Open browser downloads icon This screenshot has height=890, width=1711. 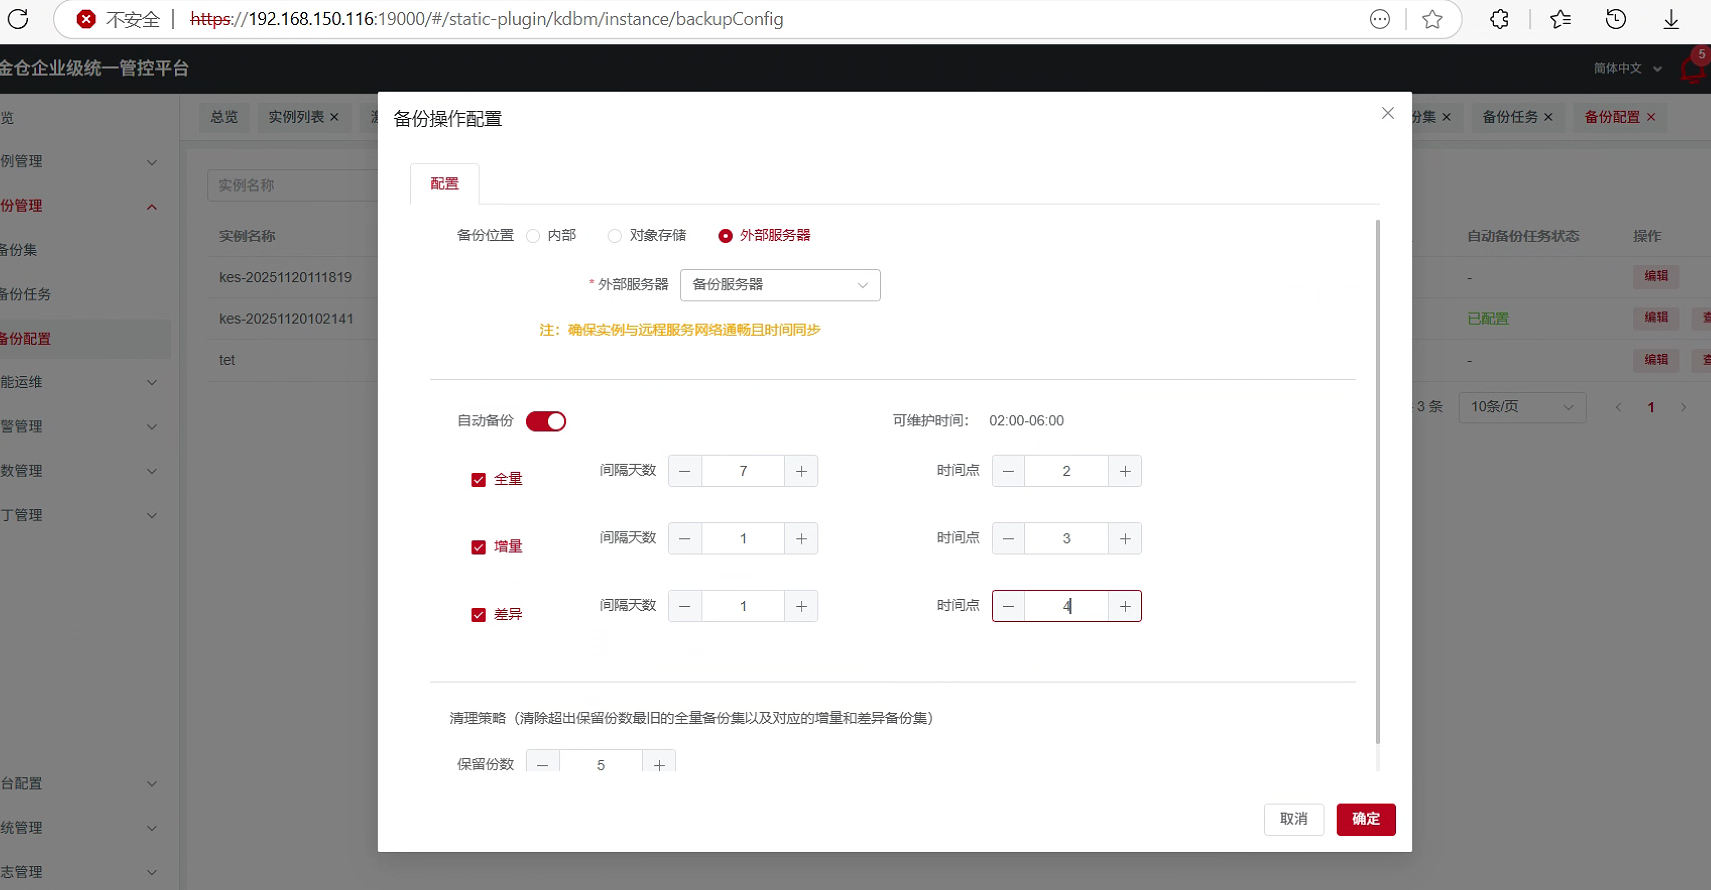click(1670, 19)
